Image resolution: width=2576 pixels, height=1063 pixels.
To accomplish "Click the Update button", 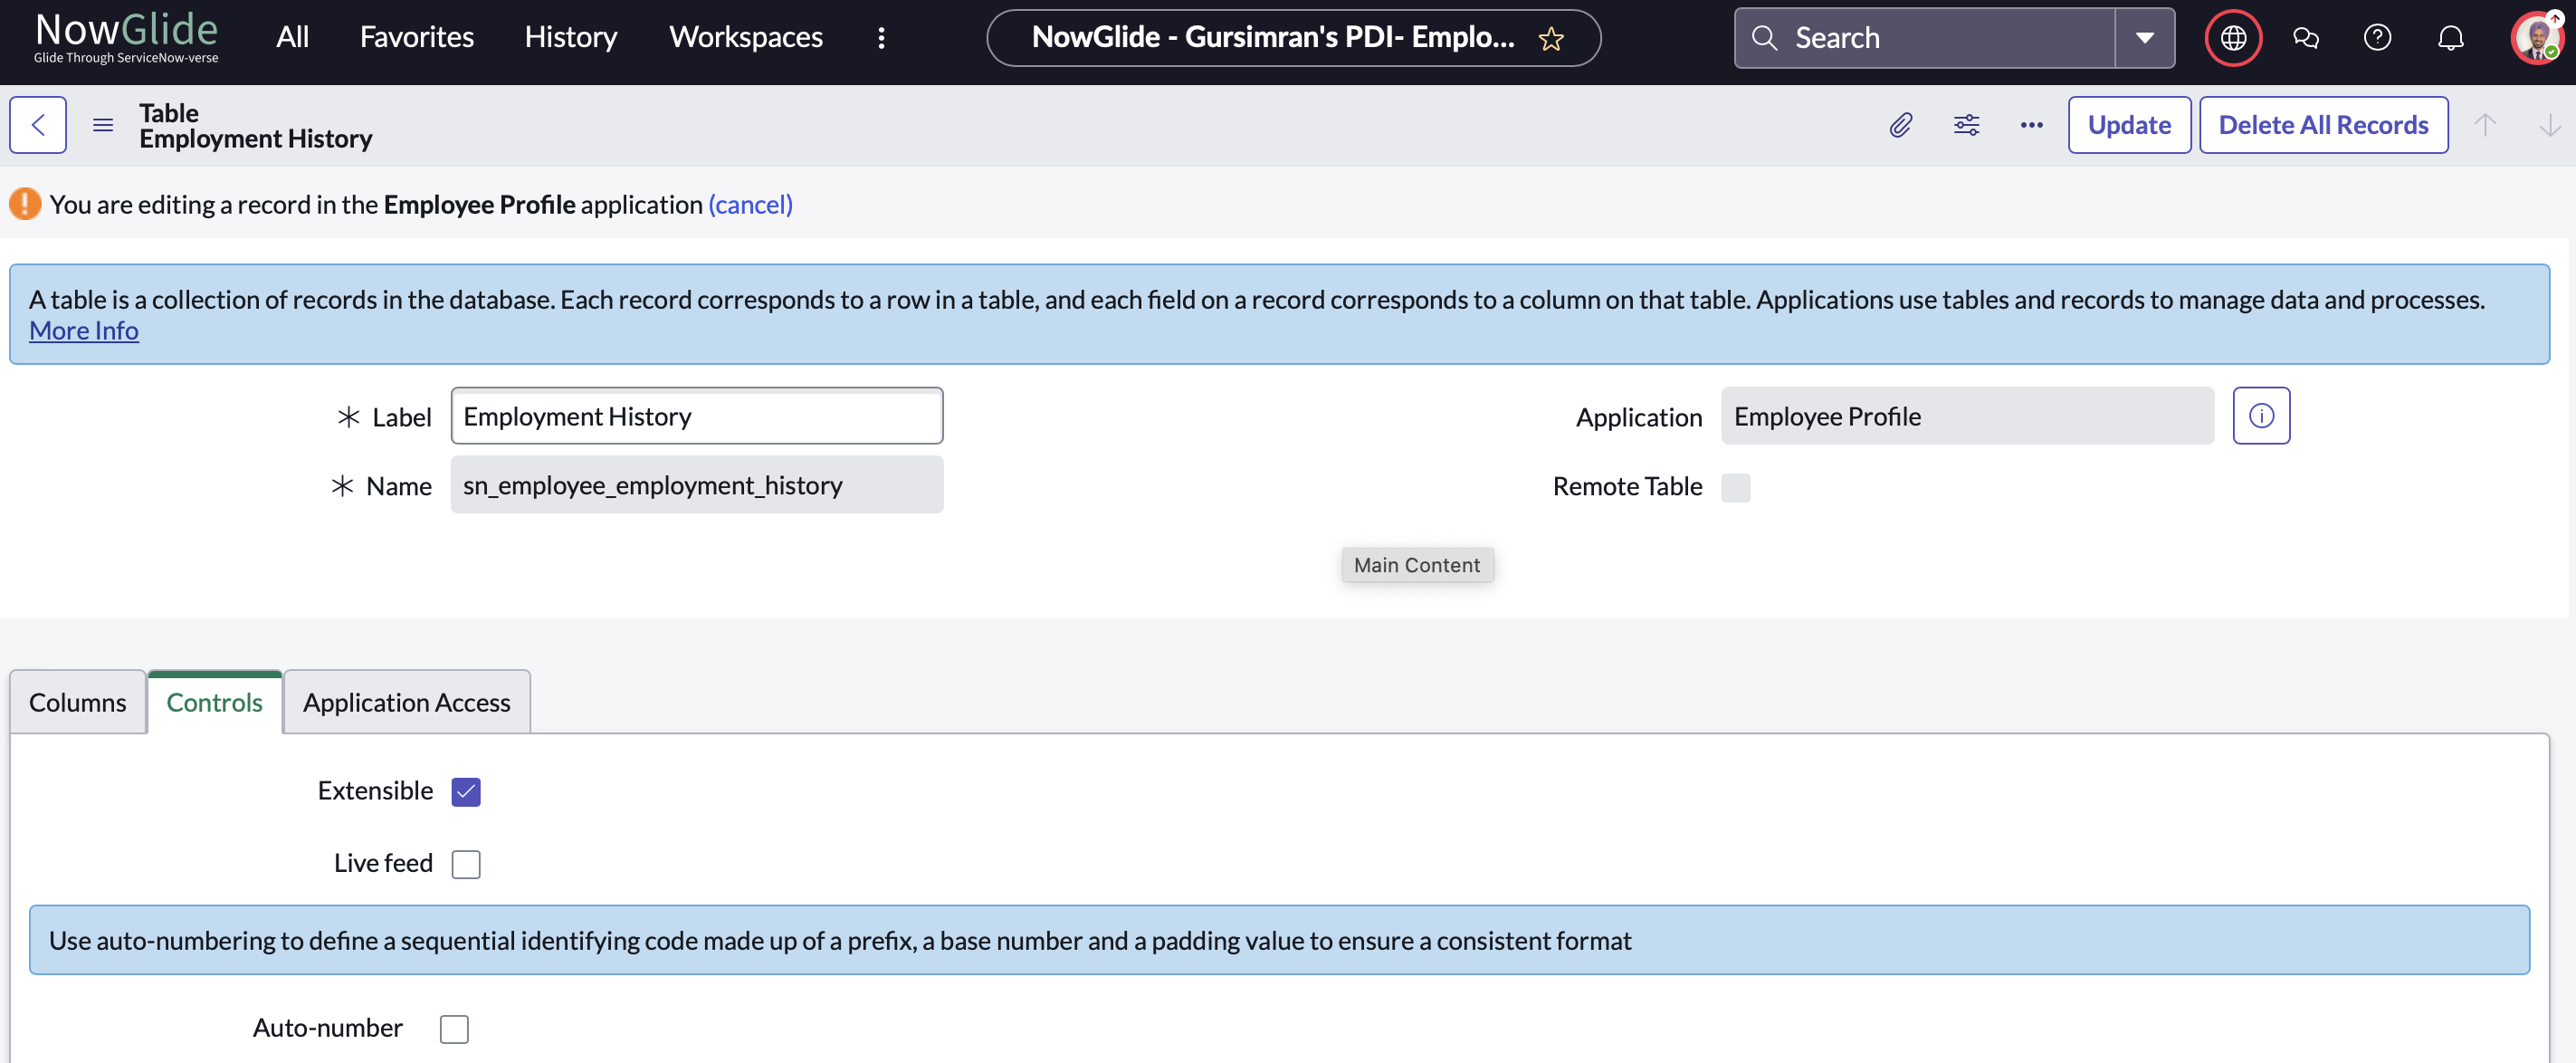I will (2129, 125).
